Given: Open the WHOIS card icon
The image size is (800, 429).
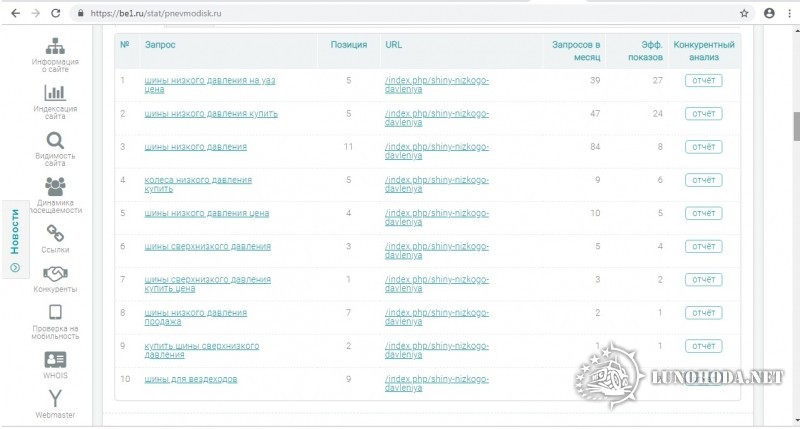Looking at the screenshot, I should (x=55, y=358).
